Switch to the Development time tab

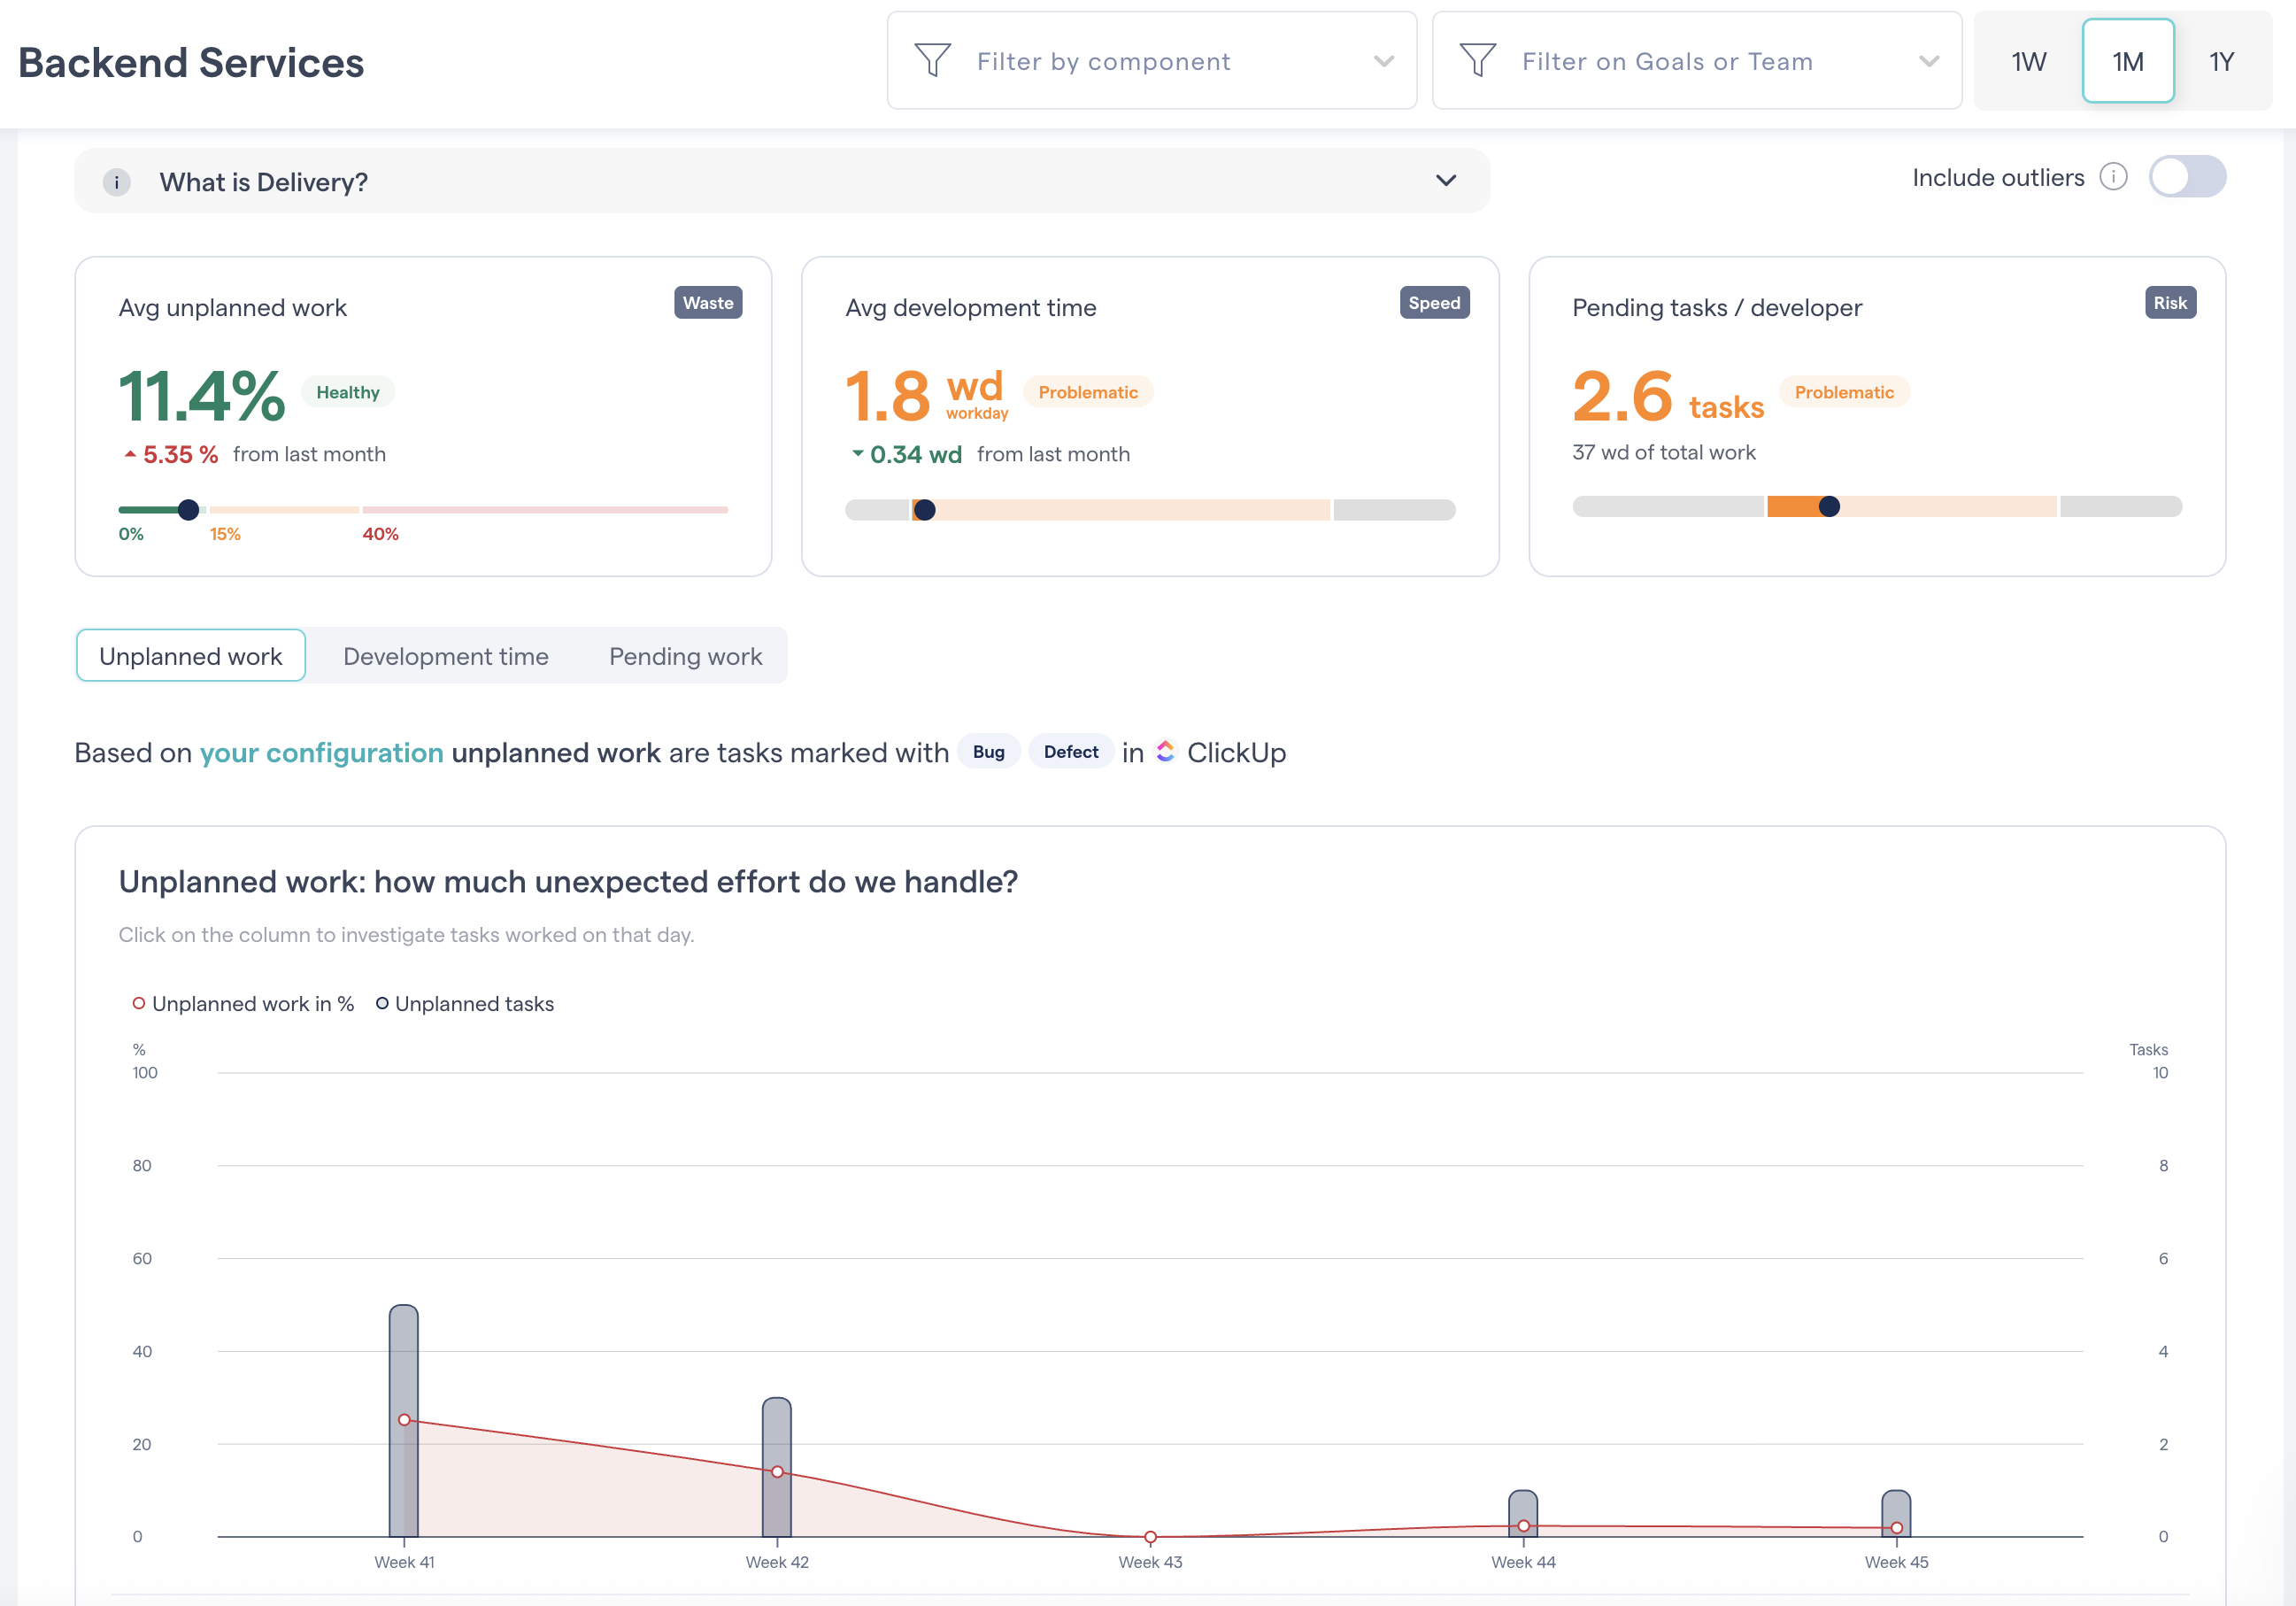pyautogui.click(x=446, y=656)
